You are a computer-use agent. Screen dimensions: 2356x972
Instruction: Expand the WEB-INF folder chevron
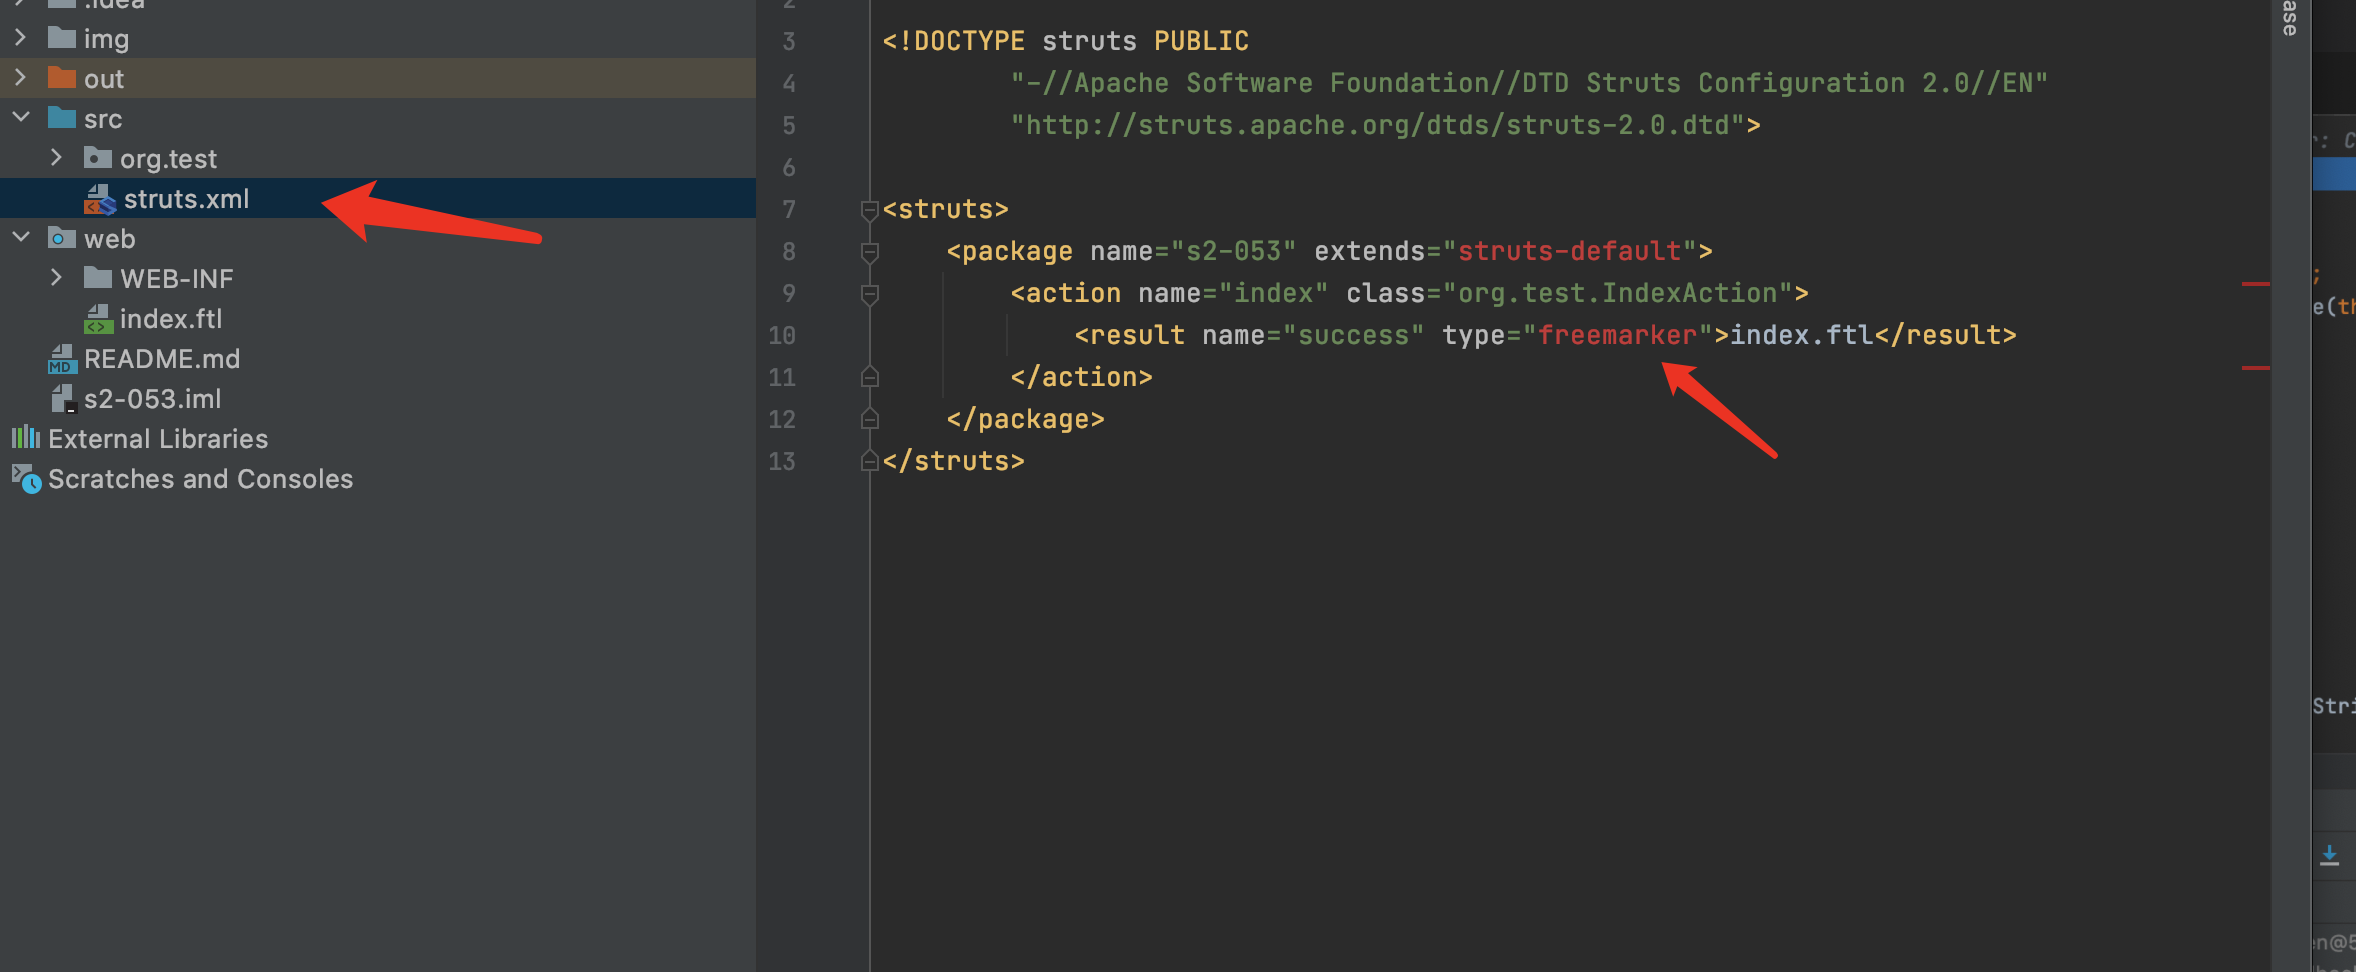[x=56, y=278]
